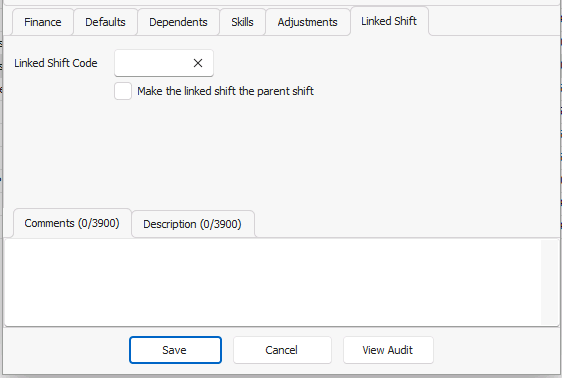Image resolution: width=562 pixels, height=378 pixels.
Task: Select the Skills tab
Action: point(242,22)
